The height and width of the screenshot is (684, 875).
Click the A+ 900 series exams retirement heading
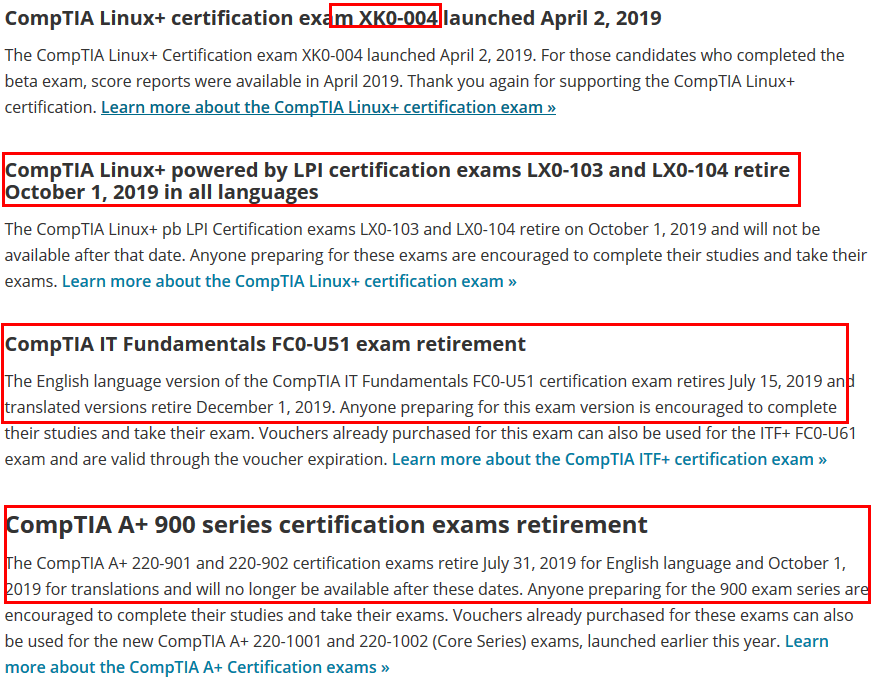(x=326, y=525)
